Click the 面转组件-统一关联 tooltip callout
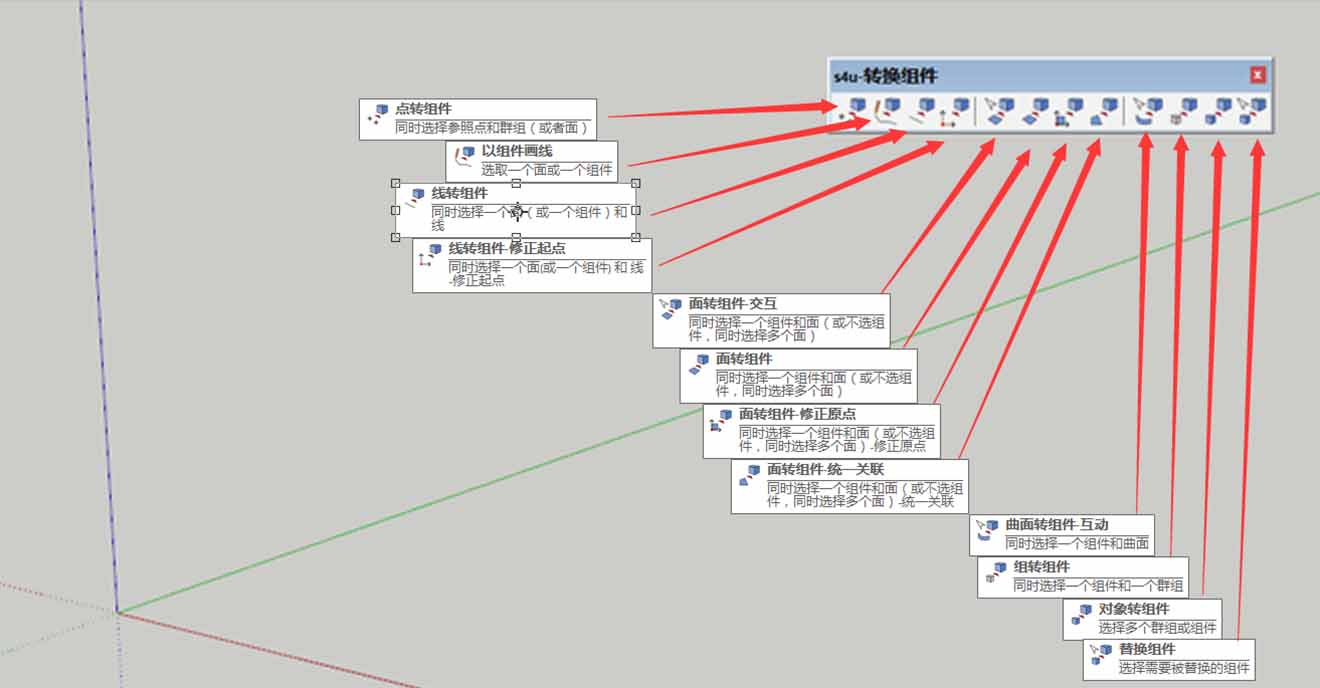This screenshot has height=688, width=1320. (850, 487)
